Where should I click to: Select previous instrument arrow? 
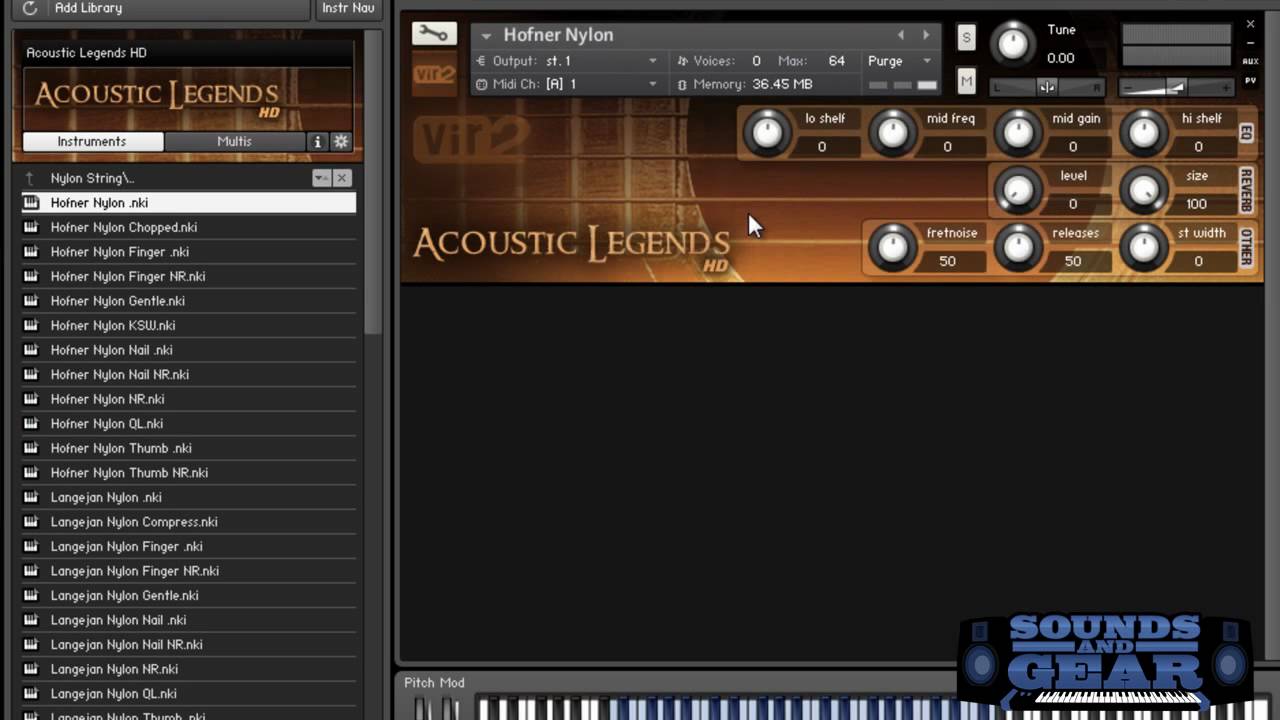[x=900, y=35]
